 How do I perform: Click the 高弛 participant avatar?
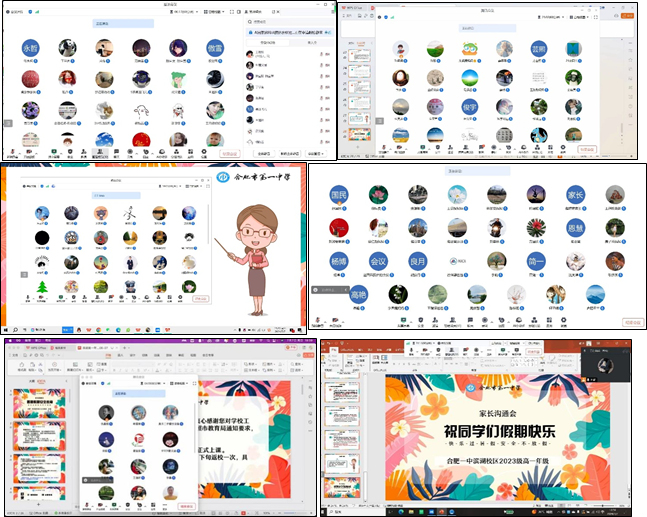tap(359, 294)
